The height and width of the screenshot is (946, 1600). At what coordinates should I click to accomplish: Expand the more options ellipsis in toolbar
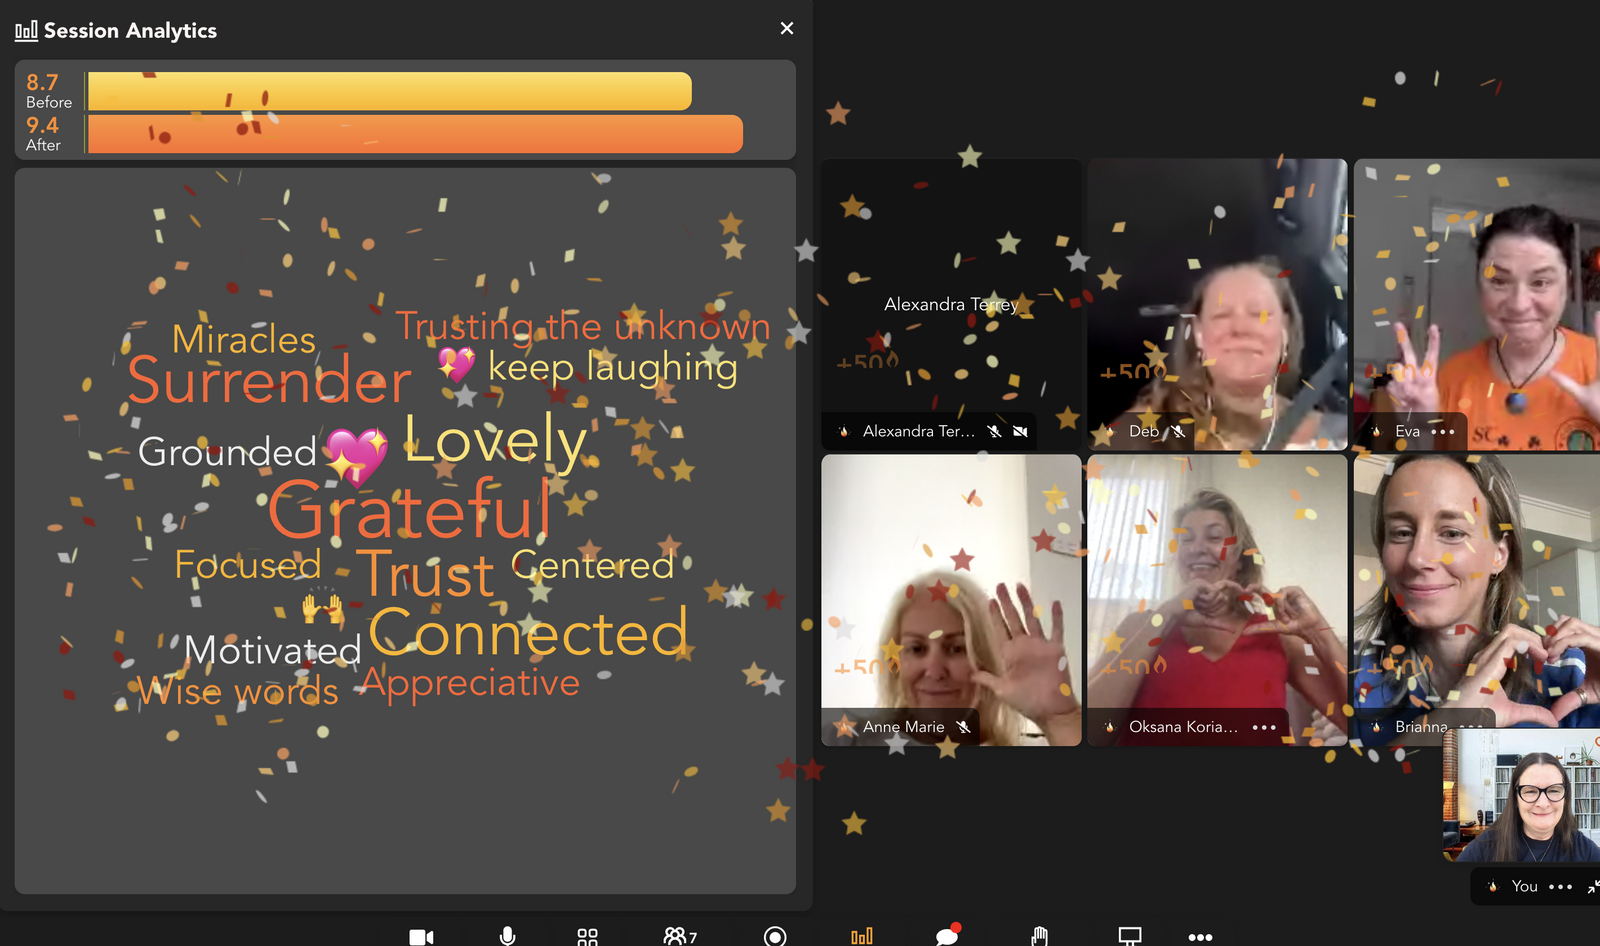(x=1200, y=937)
